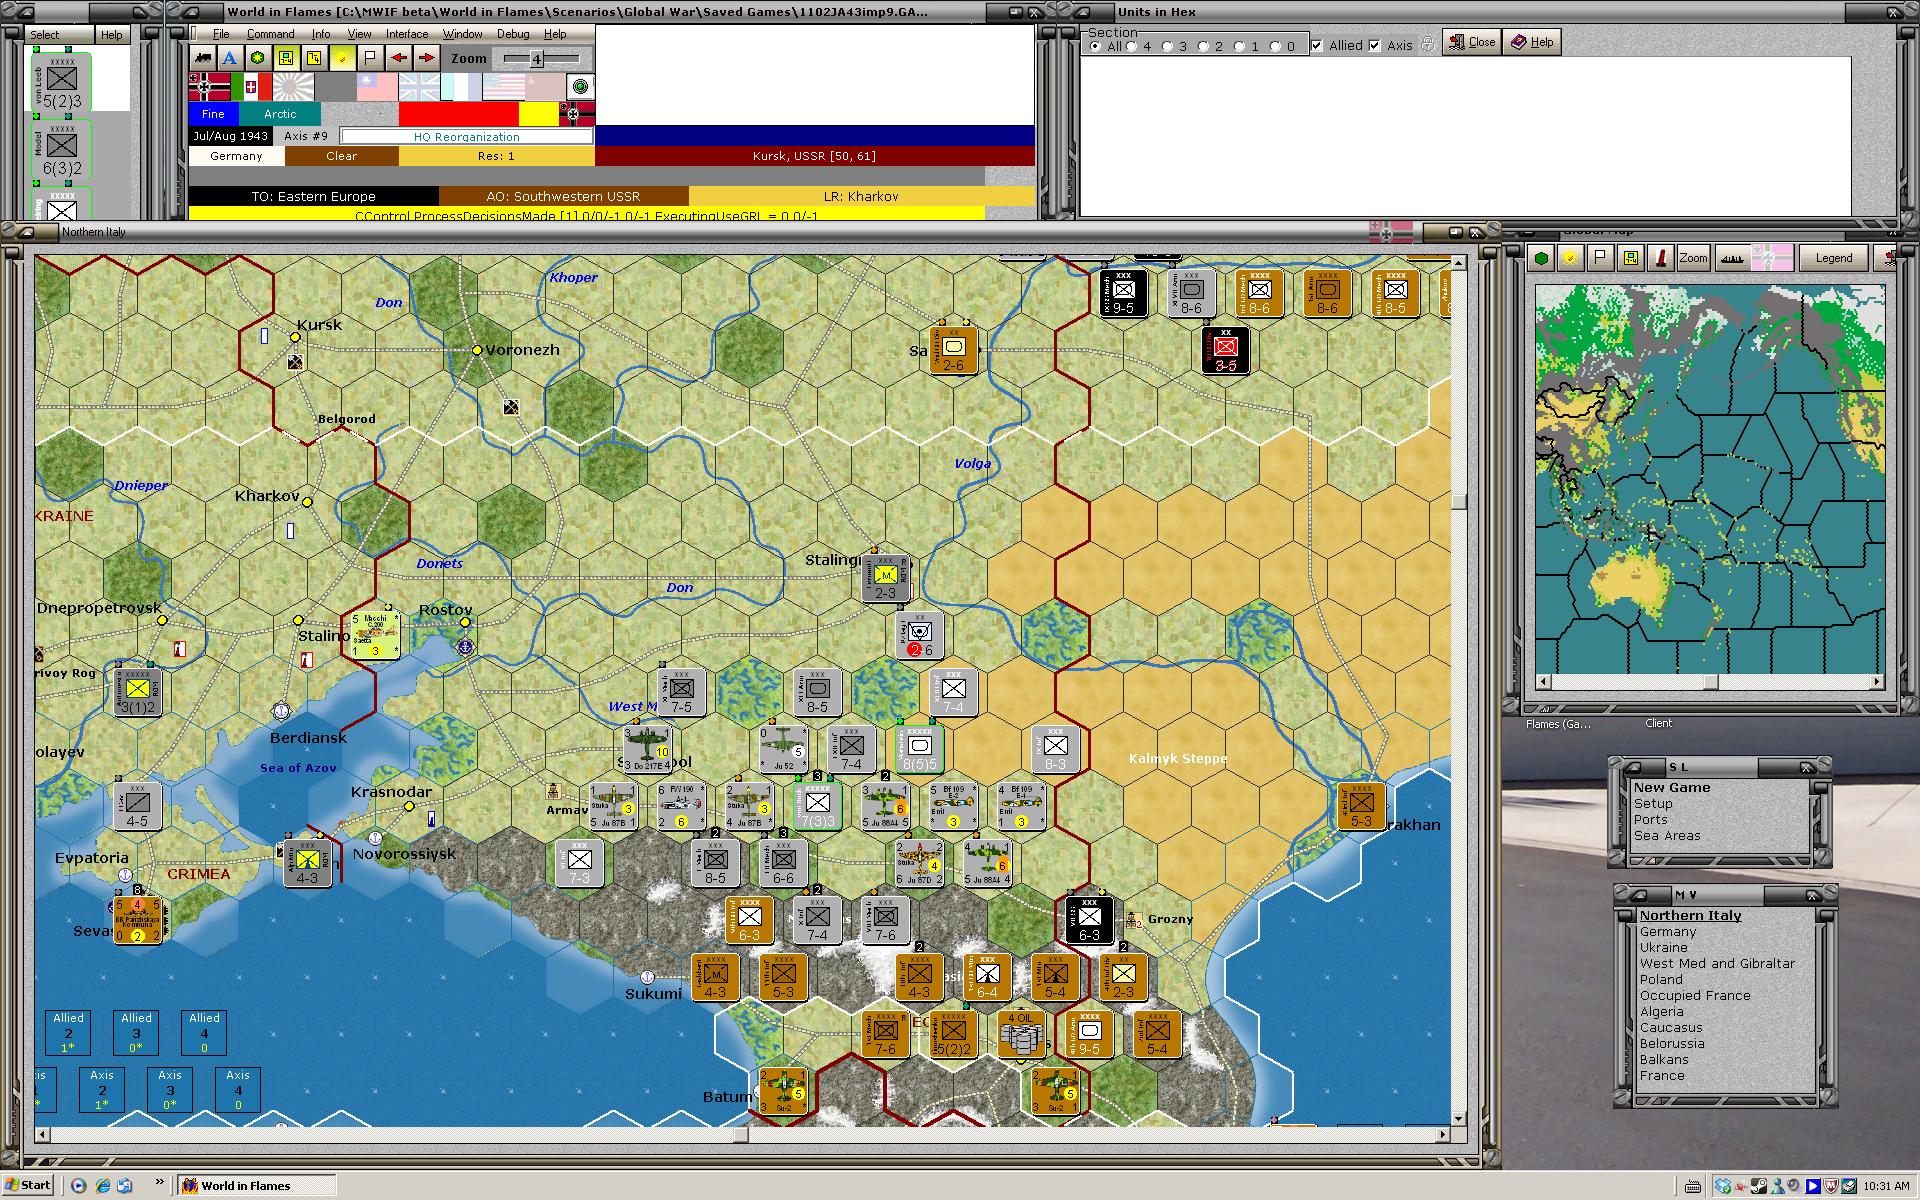The height and width of the screenshot is (1200, 1920).
Task: Click the red left arrow toolbar icon
Action: (399, 58)
